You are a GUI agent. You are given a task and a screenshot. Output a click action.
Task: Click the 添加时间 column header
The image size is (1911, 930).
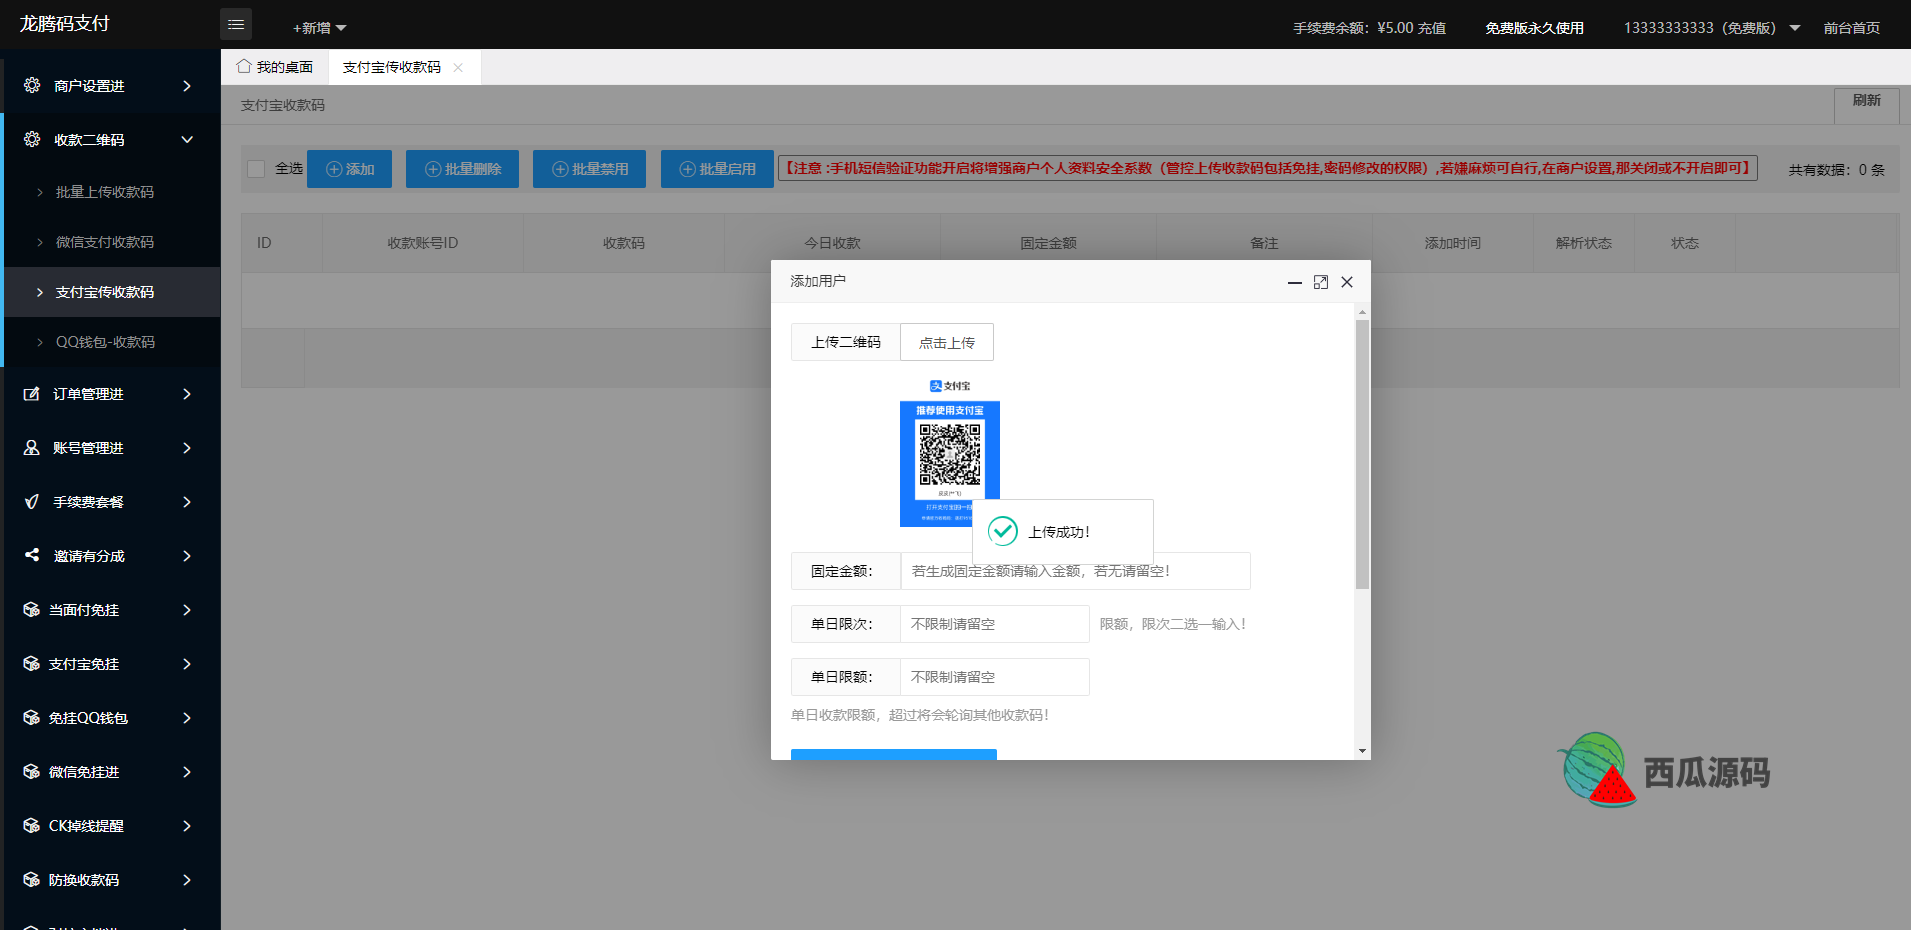(1452, 243)
